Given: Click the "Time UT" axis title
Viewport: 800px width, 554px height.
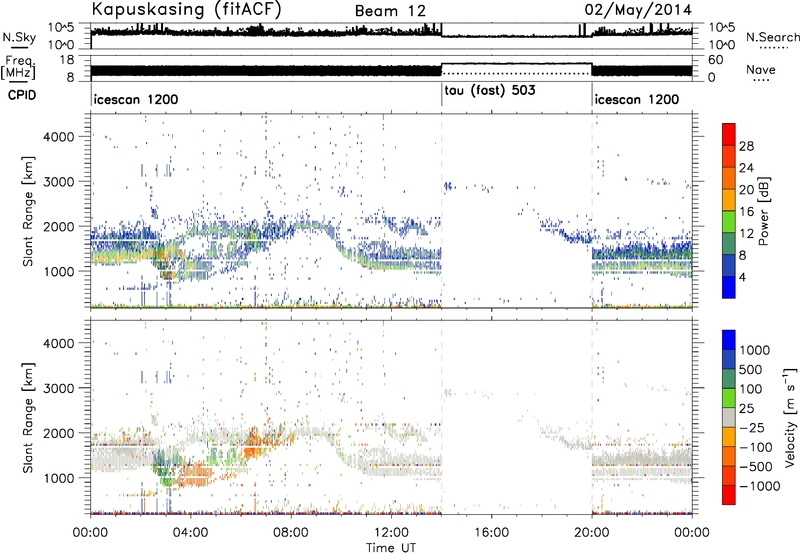Looking at the screenshot, I should (391, 548).
